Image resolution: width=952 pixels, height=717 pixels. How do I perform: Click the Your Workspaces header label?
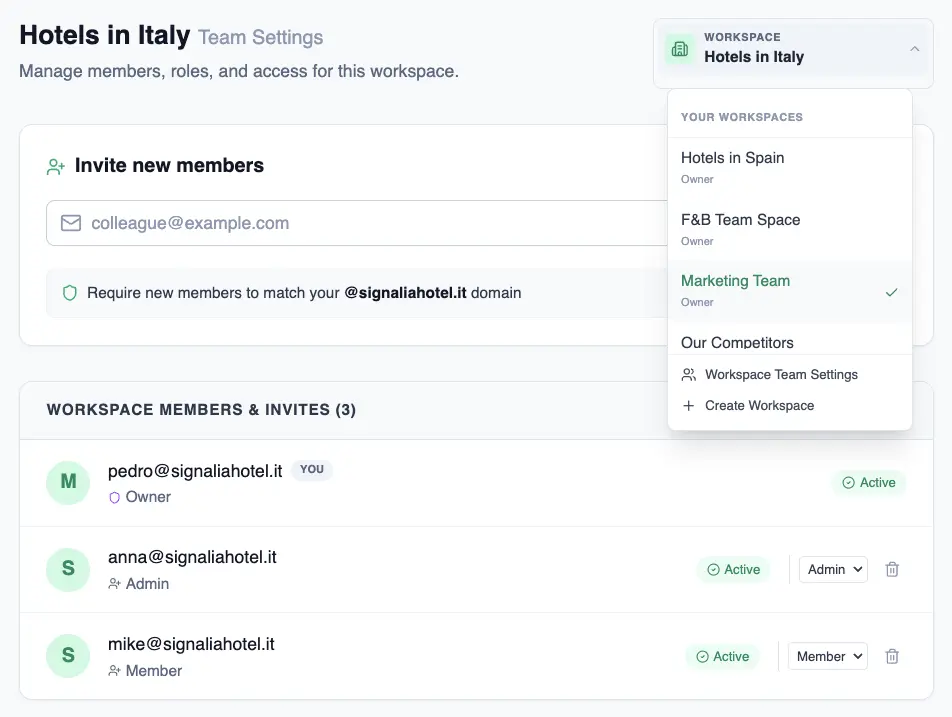point(742,117)
